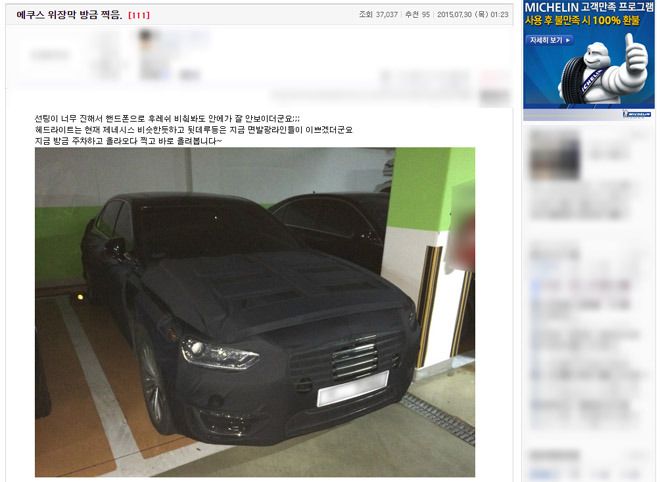Viewport: 660px width, 482px height.
Task: Open the blurred sidebar thumbnail below the ad
Action: pyautogui.click(x=554, y=154)
